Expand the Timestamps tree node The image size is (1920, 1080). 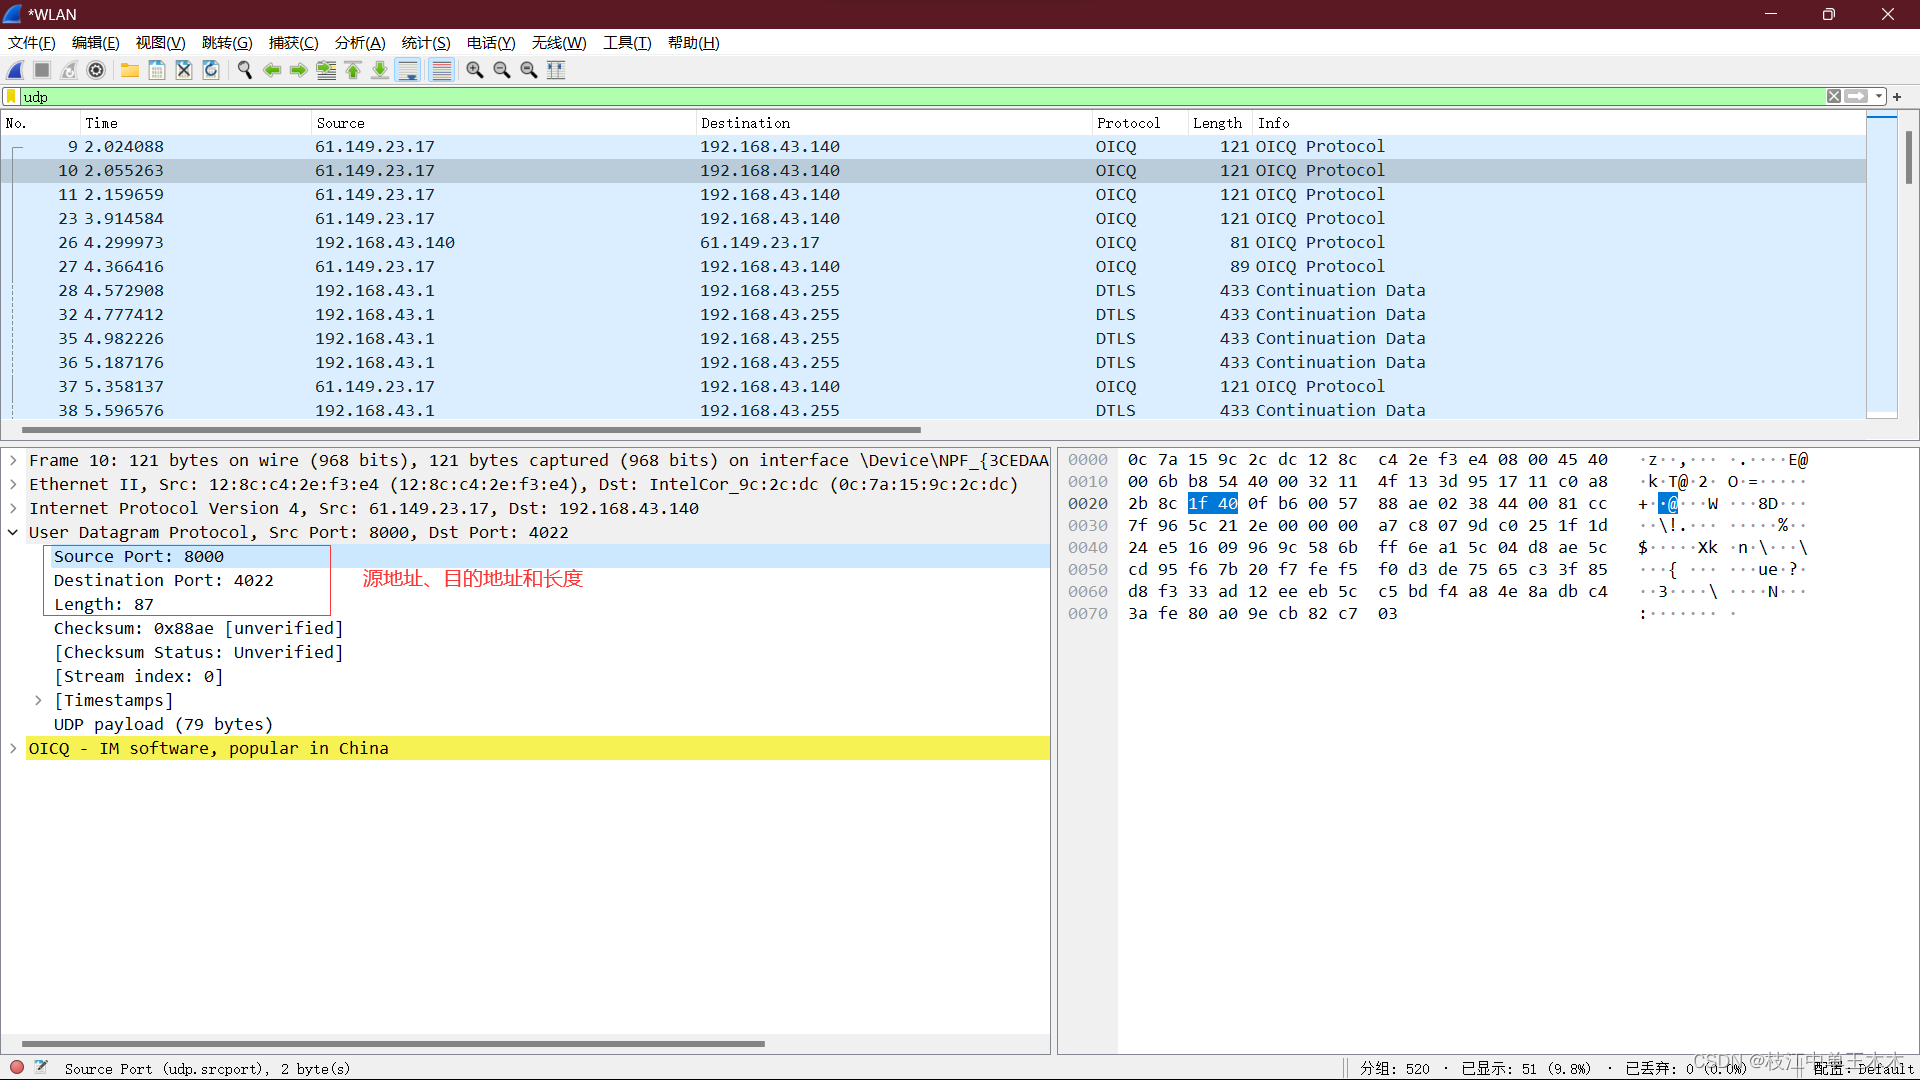point(38,700)
